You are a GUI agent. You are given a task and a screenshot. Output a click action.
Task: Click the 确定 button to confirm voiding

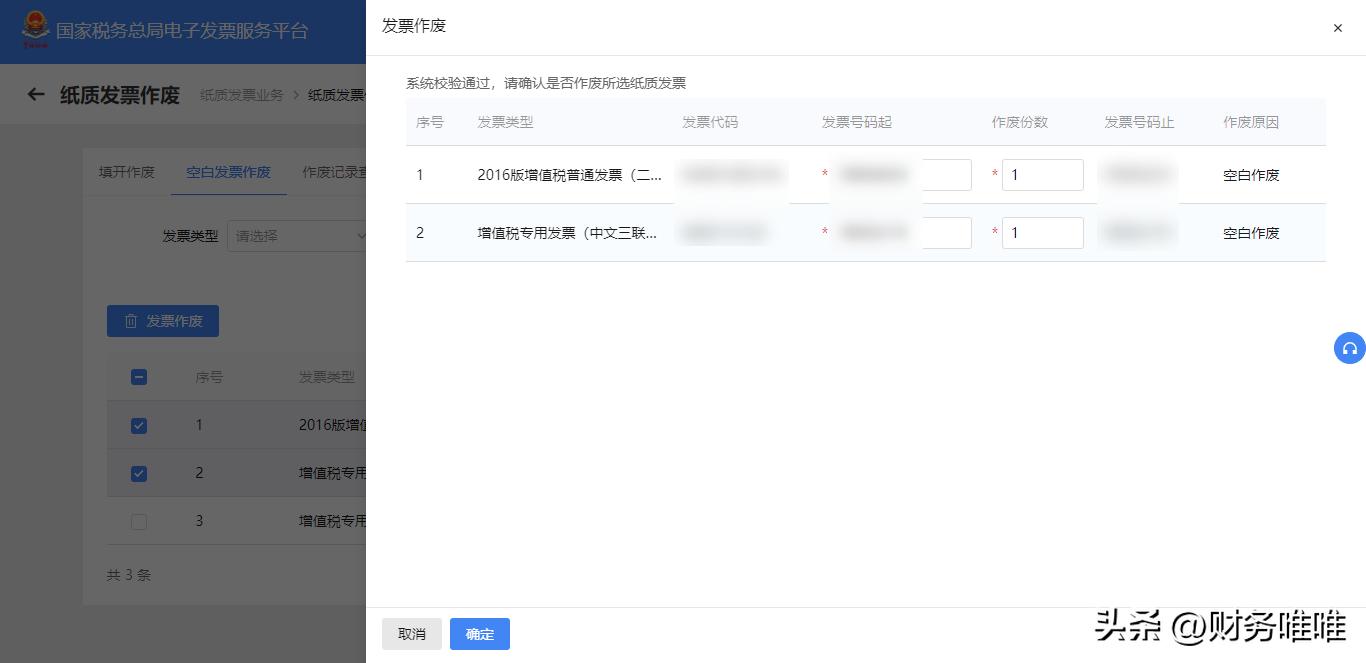click(x=479, y=633)
